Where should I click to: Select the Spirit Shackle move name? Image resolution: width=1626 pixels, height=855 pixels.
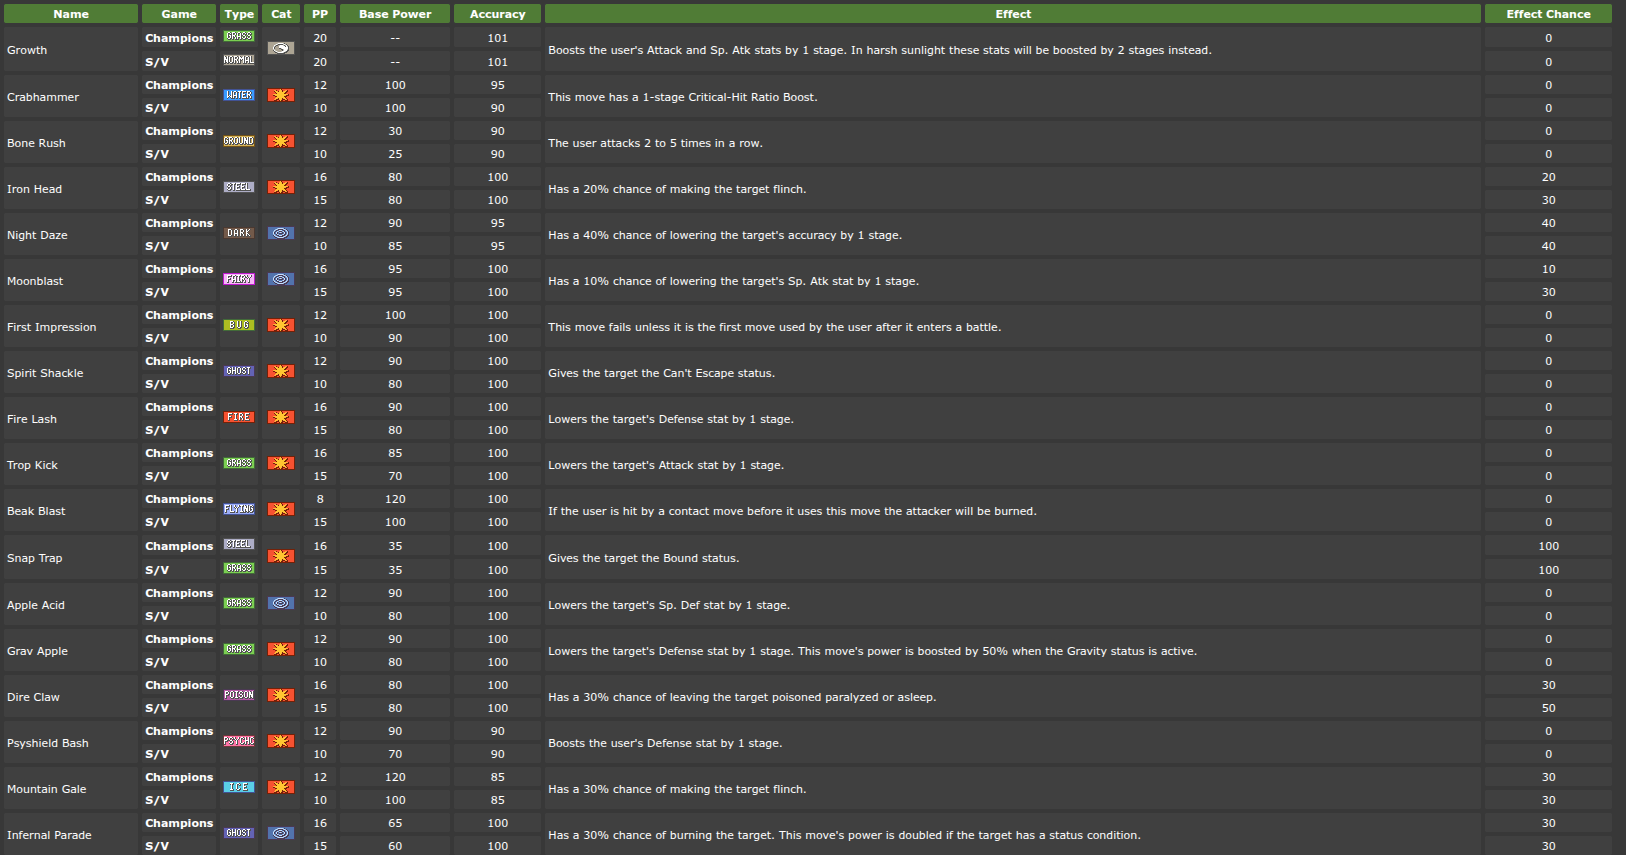[45, 373]
